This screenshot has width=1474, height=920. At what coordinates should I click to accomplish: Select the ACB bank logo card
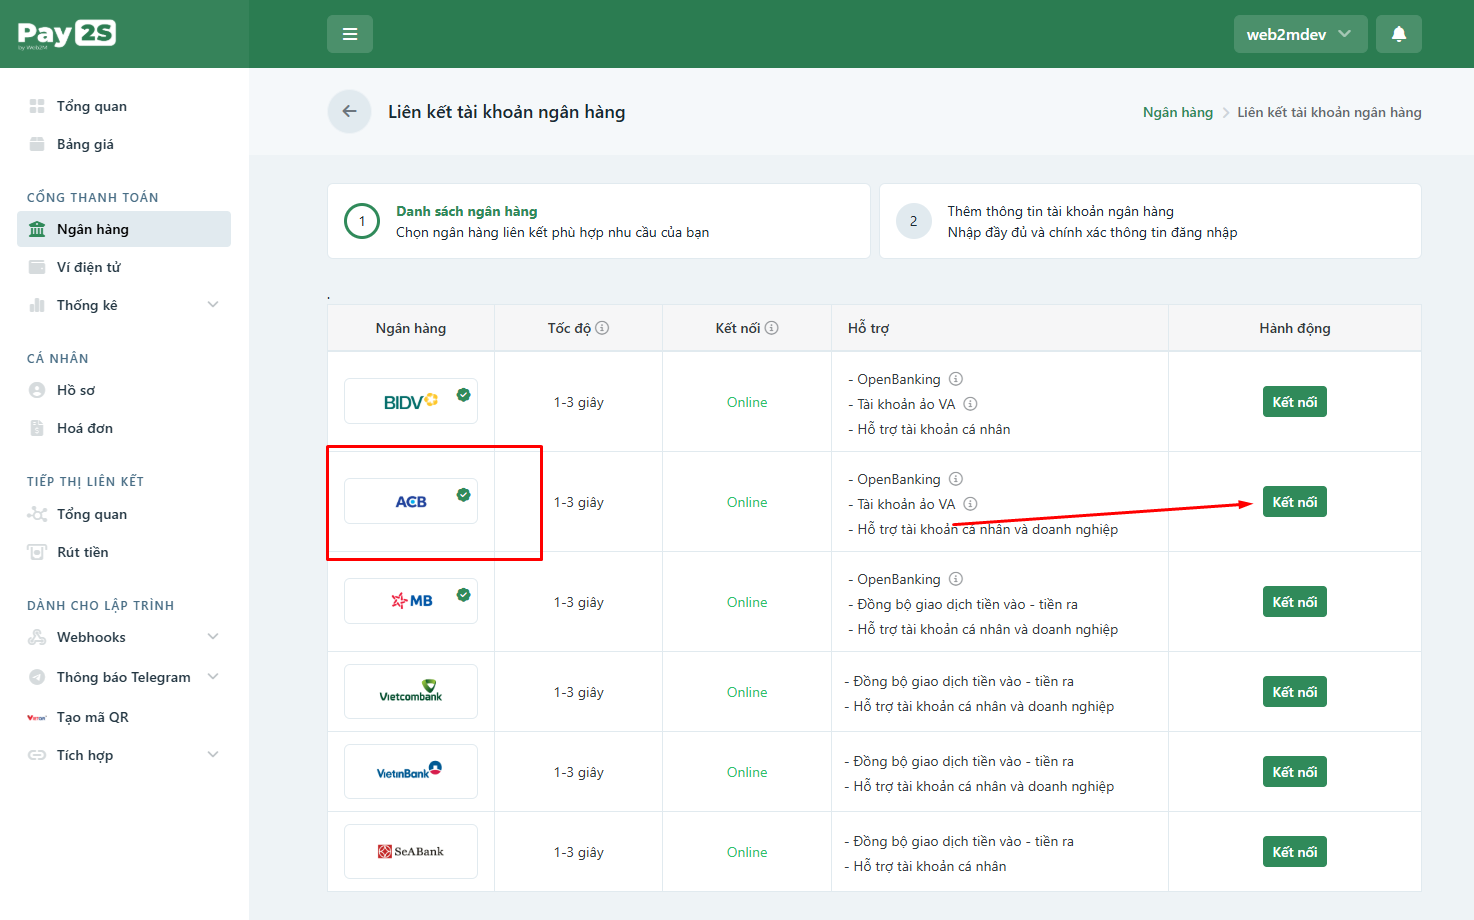point(411,501)
